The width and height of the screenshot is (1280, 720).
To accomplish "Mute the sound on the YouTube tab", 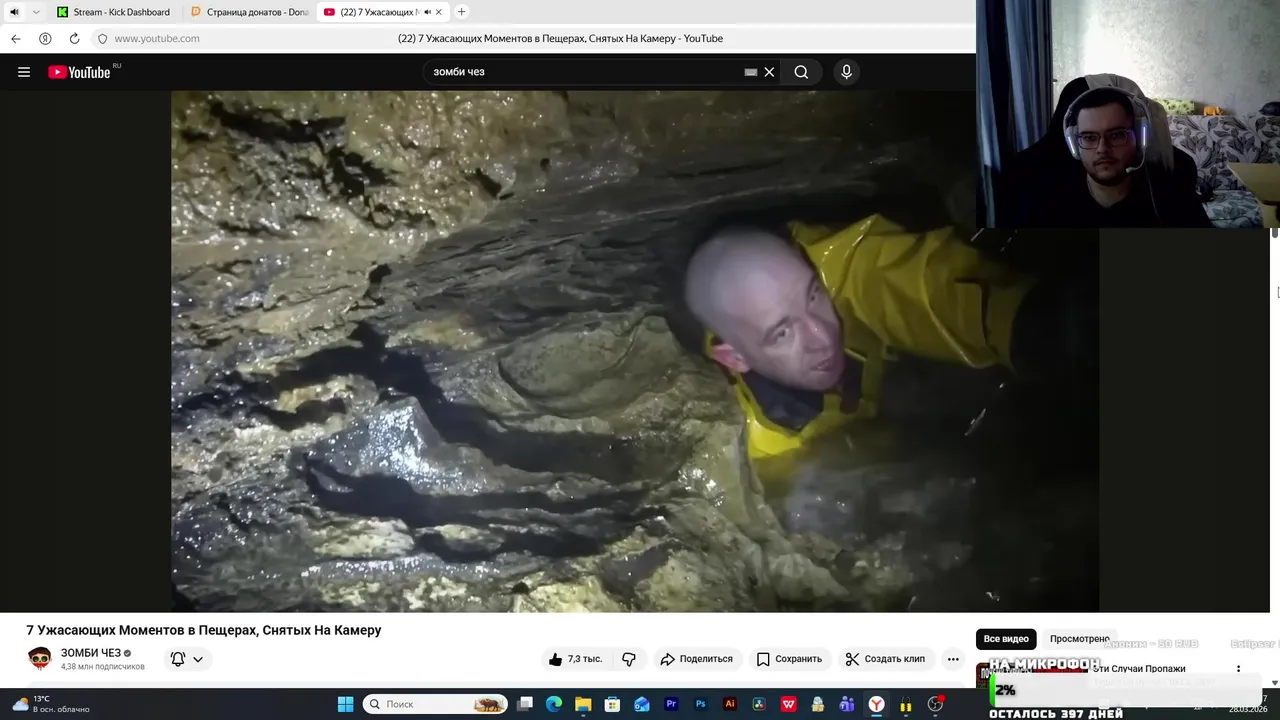I will point(427,12).
